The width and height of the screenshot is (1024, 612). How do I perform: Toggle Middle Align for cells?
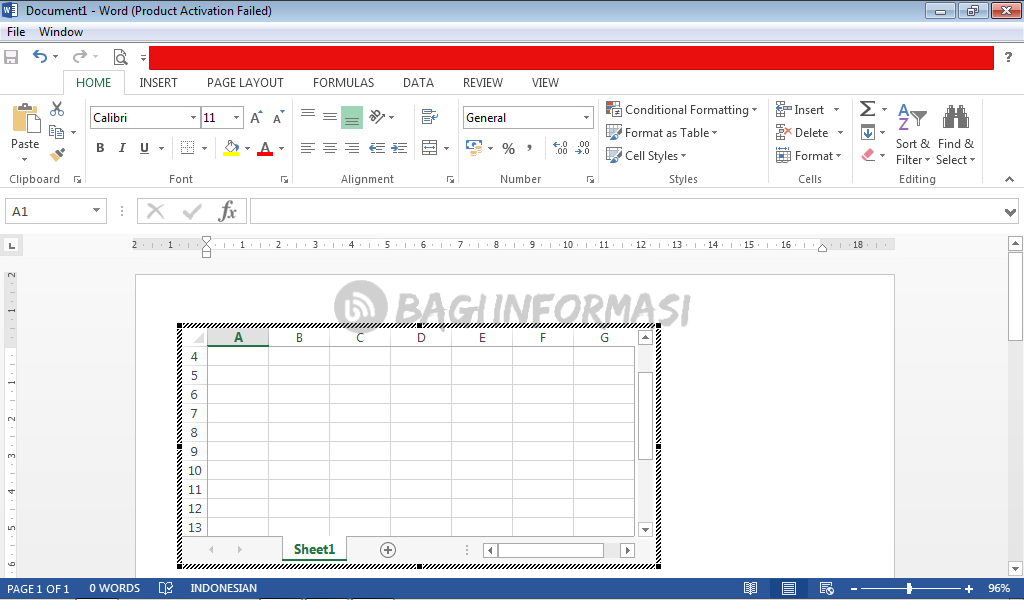(330, 118)
